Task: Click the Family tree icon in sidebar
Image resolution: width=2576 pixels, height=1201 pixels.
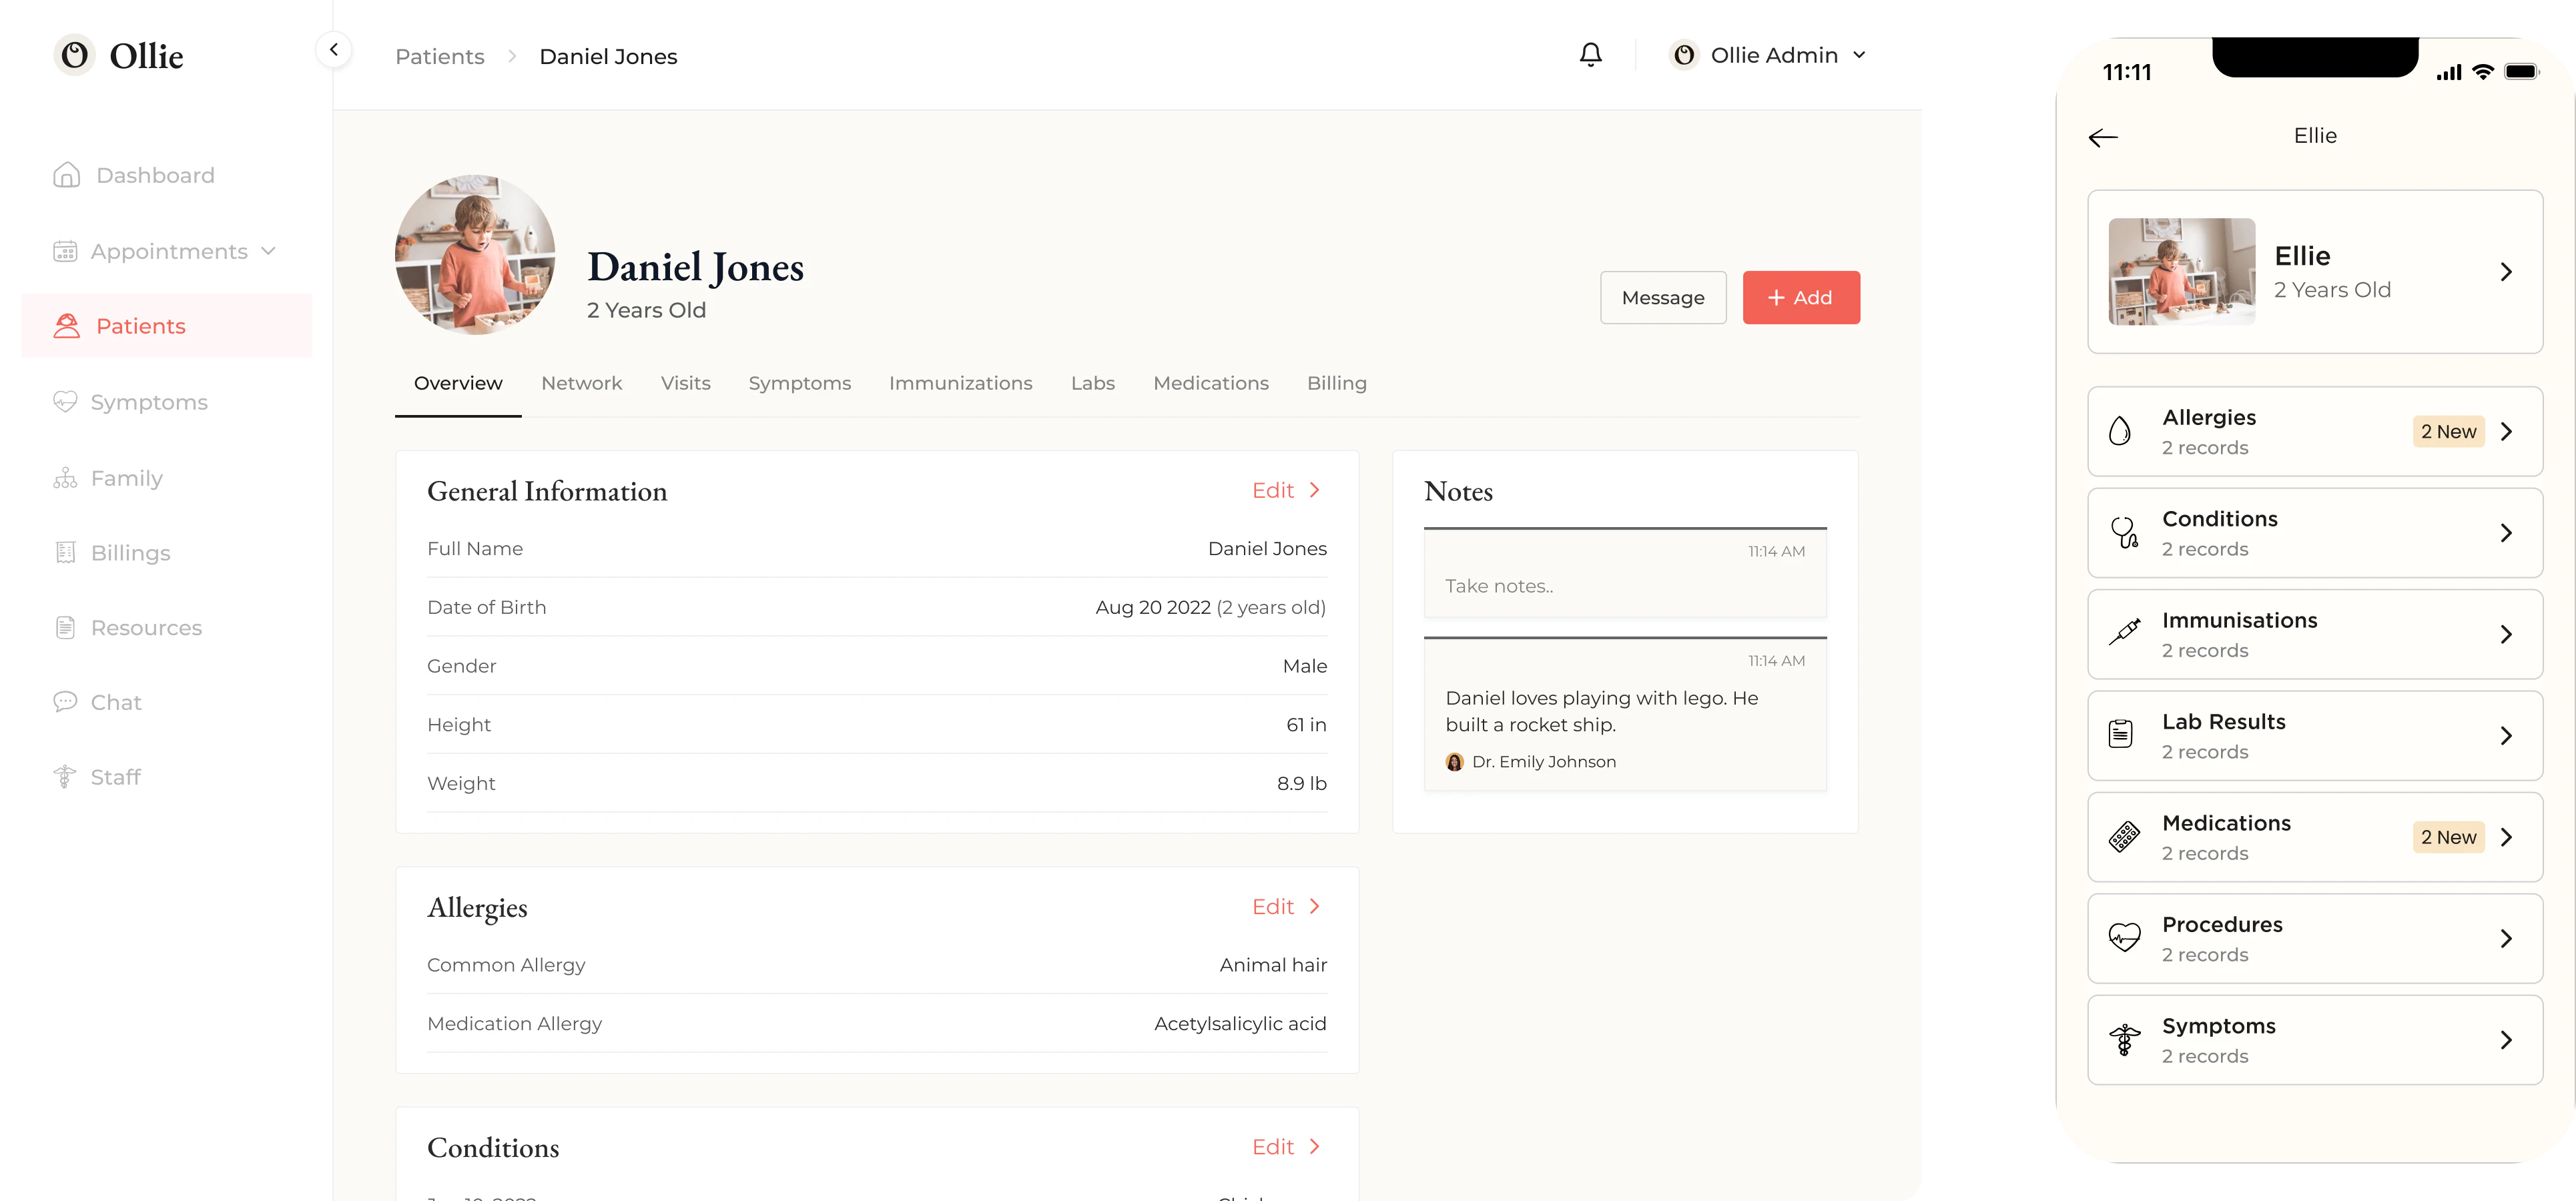Action: [x=65, y=478]
